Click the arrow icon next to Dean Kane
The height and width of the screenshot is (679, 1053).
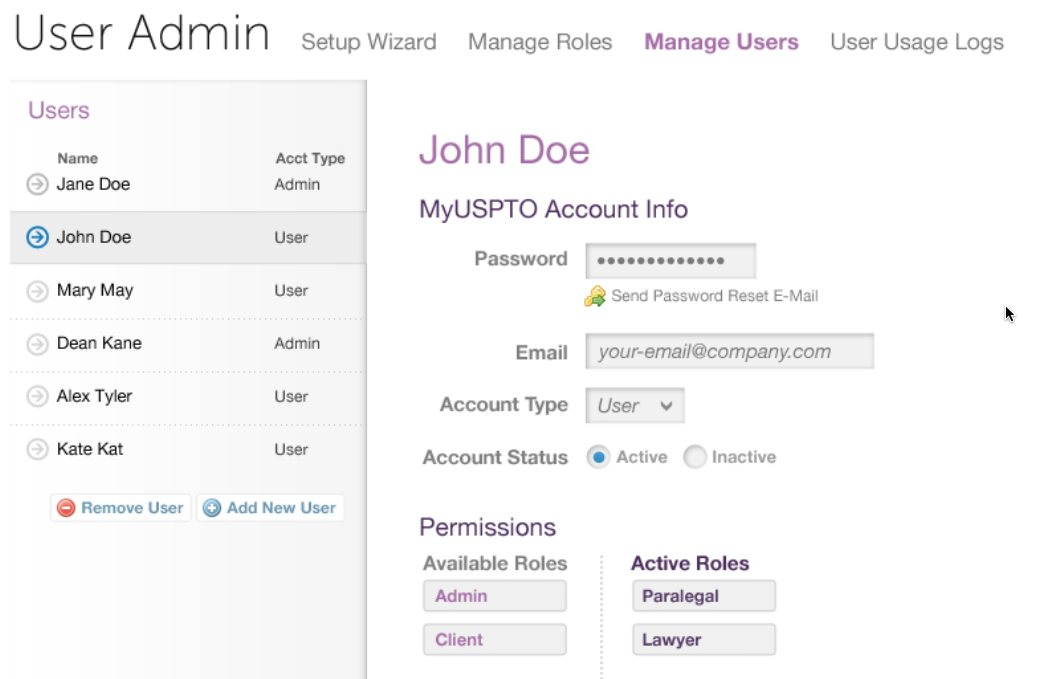(x=37, y=344)
